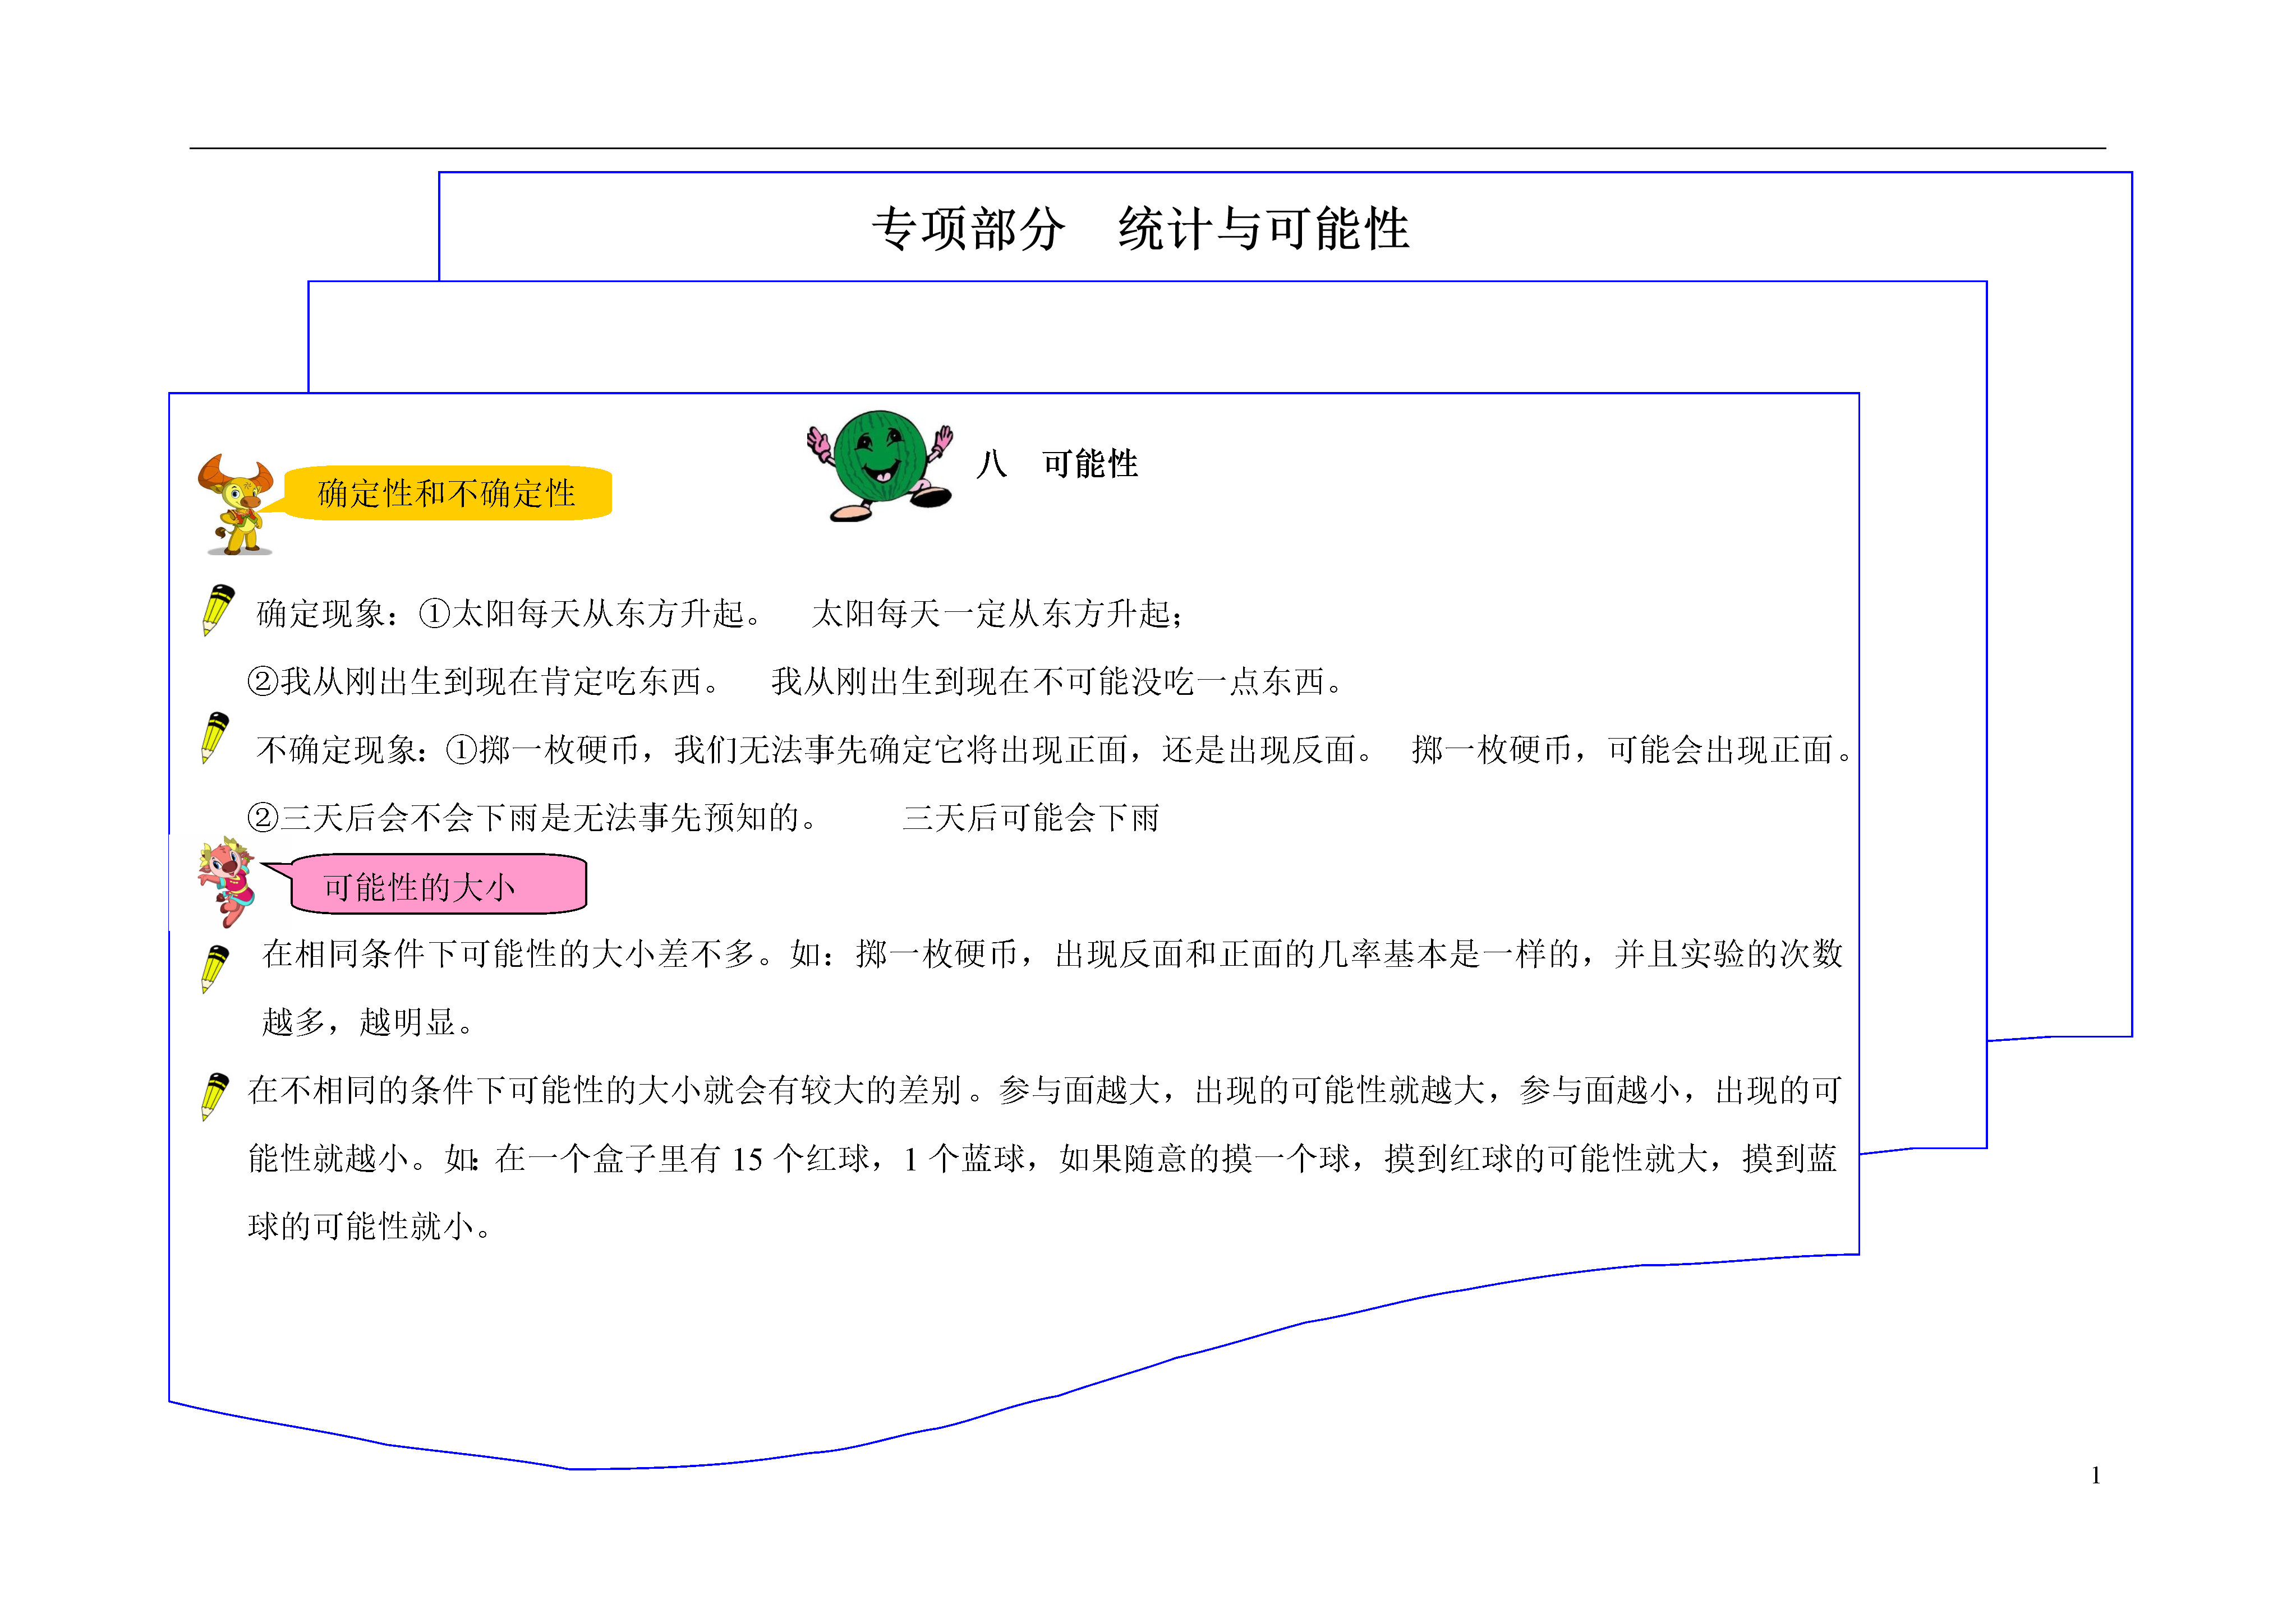Click the pencil icon beside 确定现象
This screenshot has width=2296, height=1623.
pos(217,610)
